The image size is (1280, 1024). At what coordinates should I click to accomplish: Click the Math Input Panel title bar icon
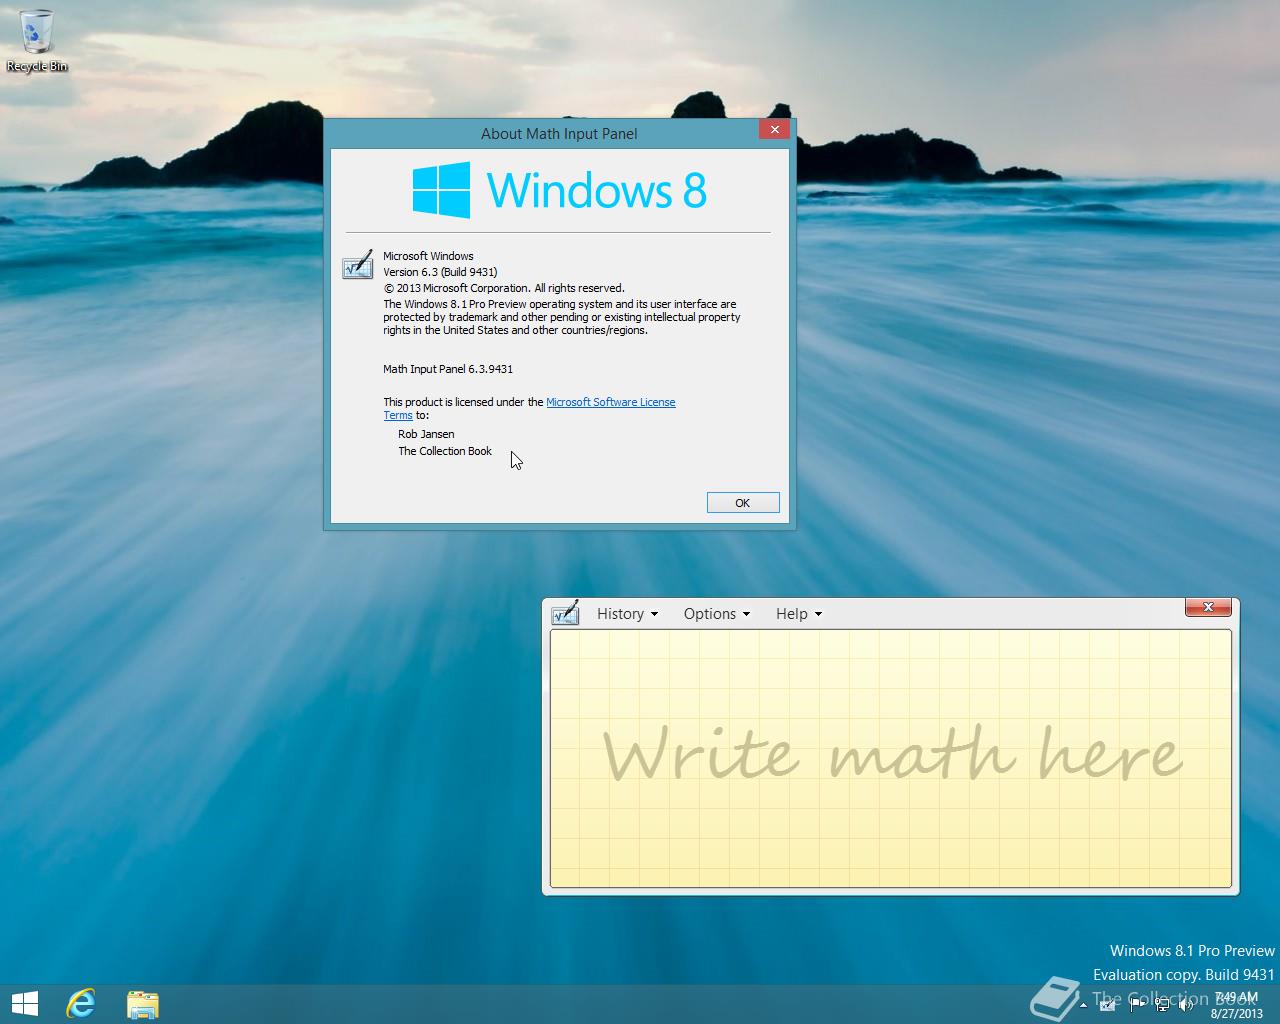pyautogui.click(x=565, y=612)
